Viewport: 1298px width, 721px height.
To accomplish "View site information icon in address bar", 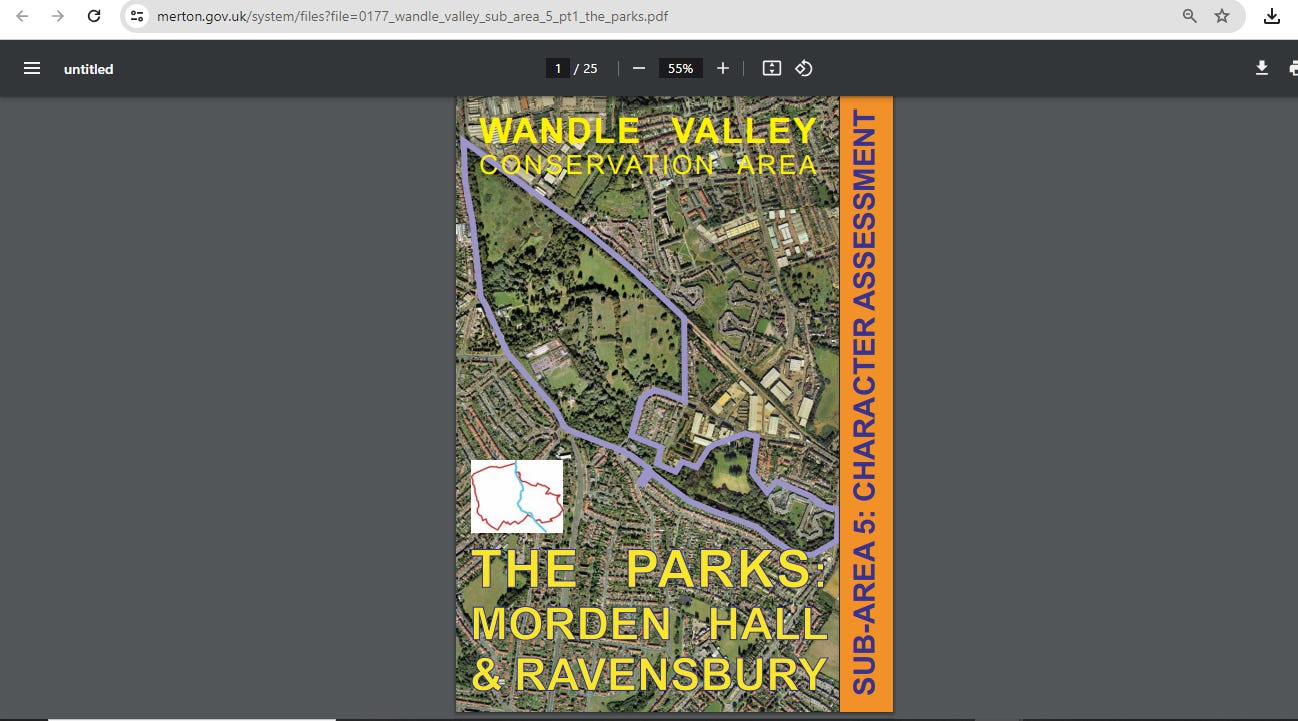I will tap(138, 16).
